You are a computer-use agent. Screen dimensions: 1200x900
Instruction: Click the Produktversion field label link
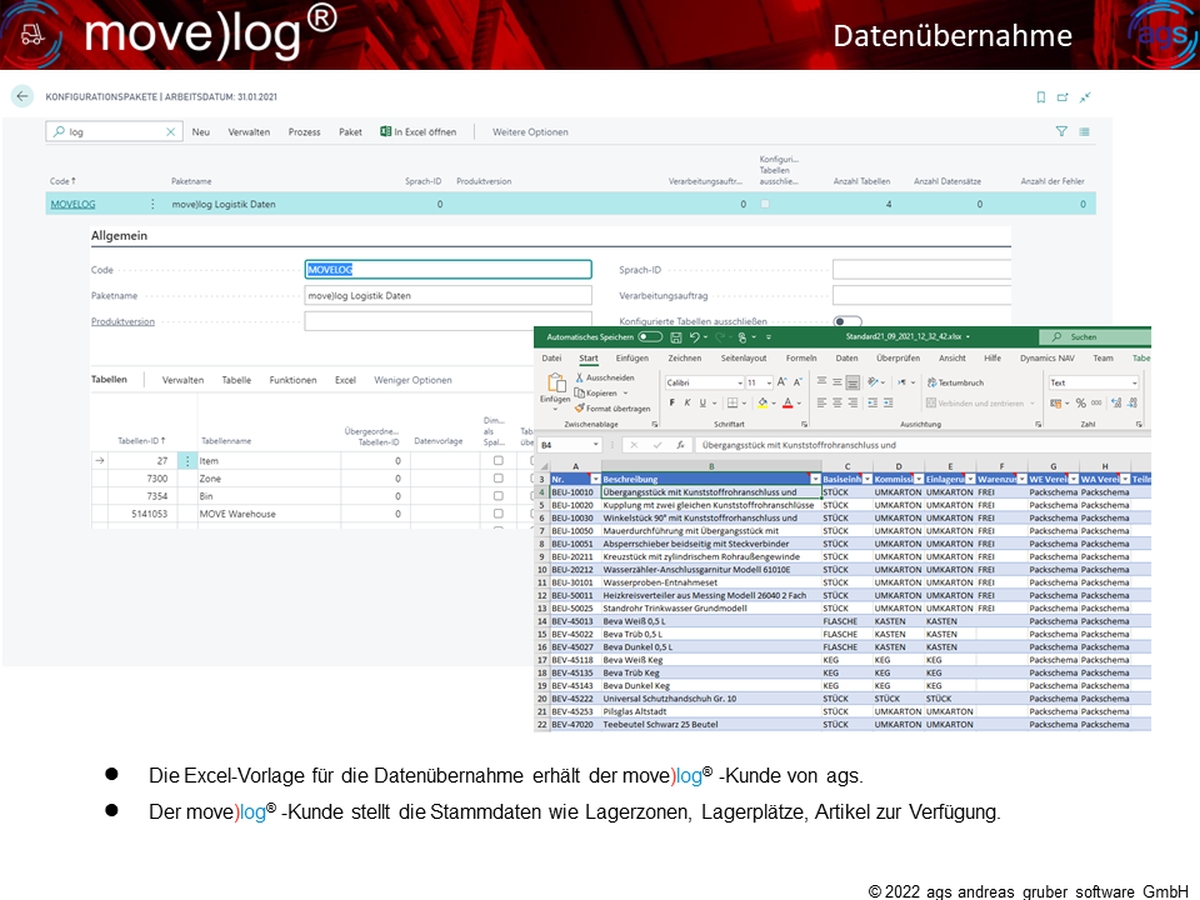pyautogui.click(x=123, y=322)
